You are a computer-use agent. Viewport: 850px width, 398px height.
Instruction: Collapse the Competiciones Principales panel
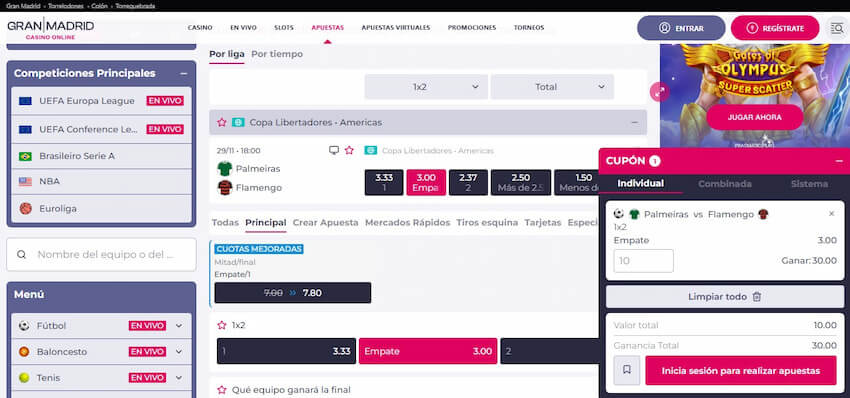pyautogui.click(x=184, y=73)
